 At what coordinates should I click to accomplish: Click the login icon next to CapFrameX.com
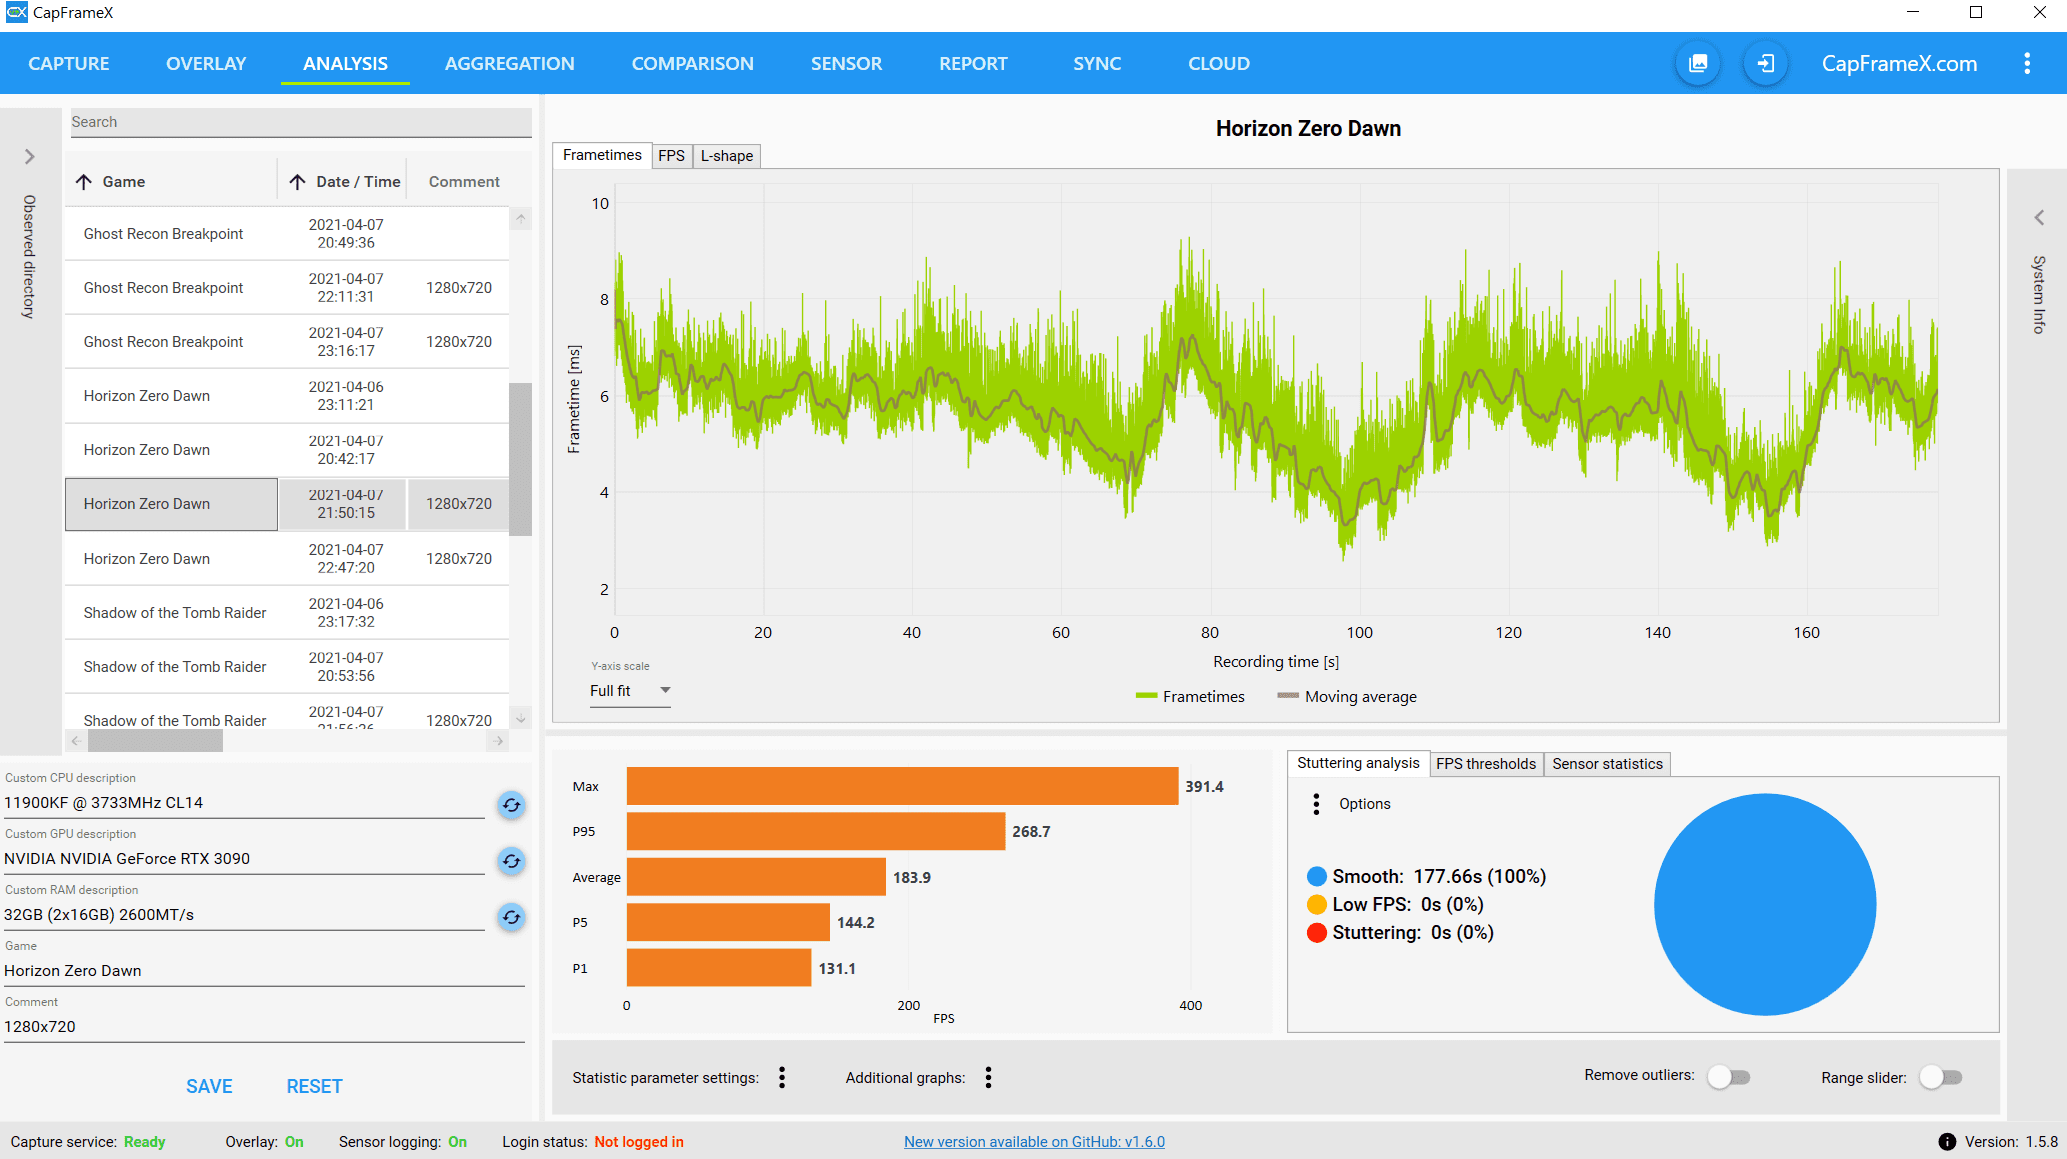coord(1765,64)
